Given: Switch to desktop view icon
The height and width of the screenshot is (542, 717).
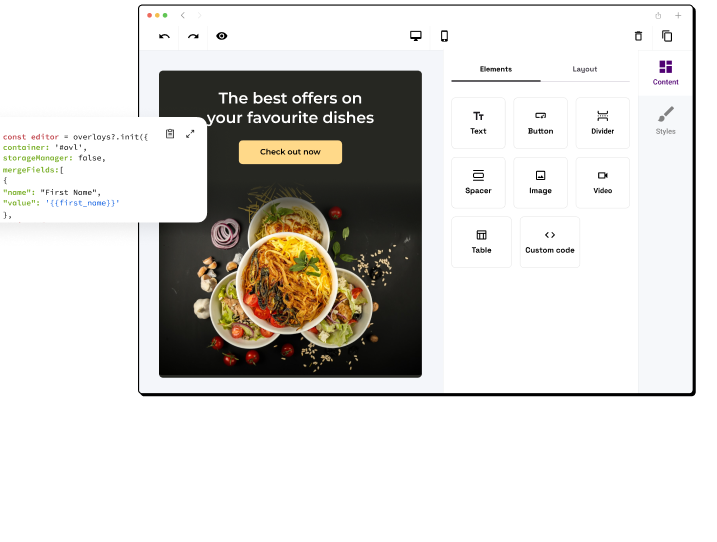Looking at the screenshot, I should [416, 36].
